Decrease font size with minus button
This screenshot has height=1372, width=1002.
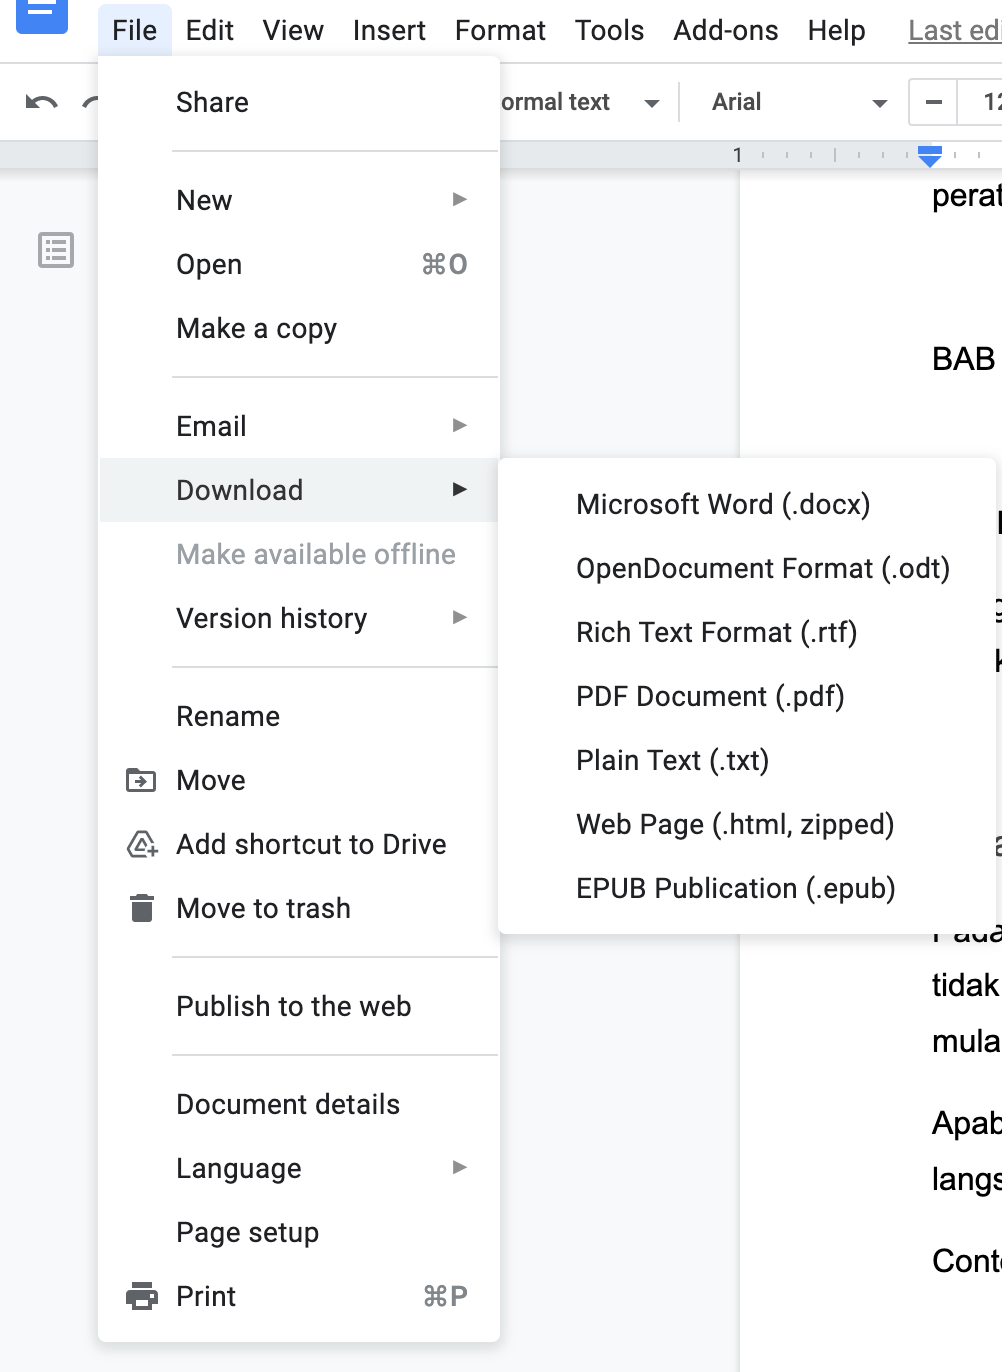[933, 102]
